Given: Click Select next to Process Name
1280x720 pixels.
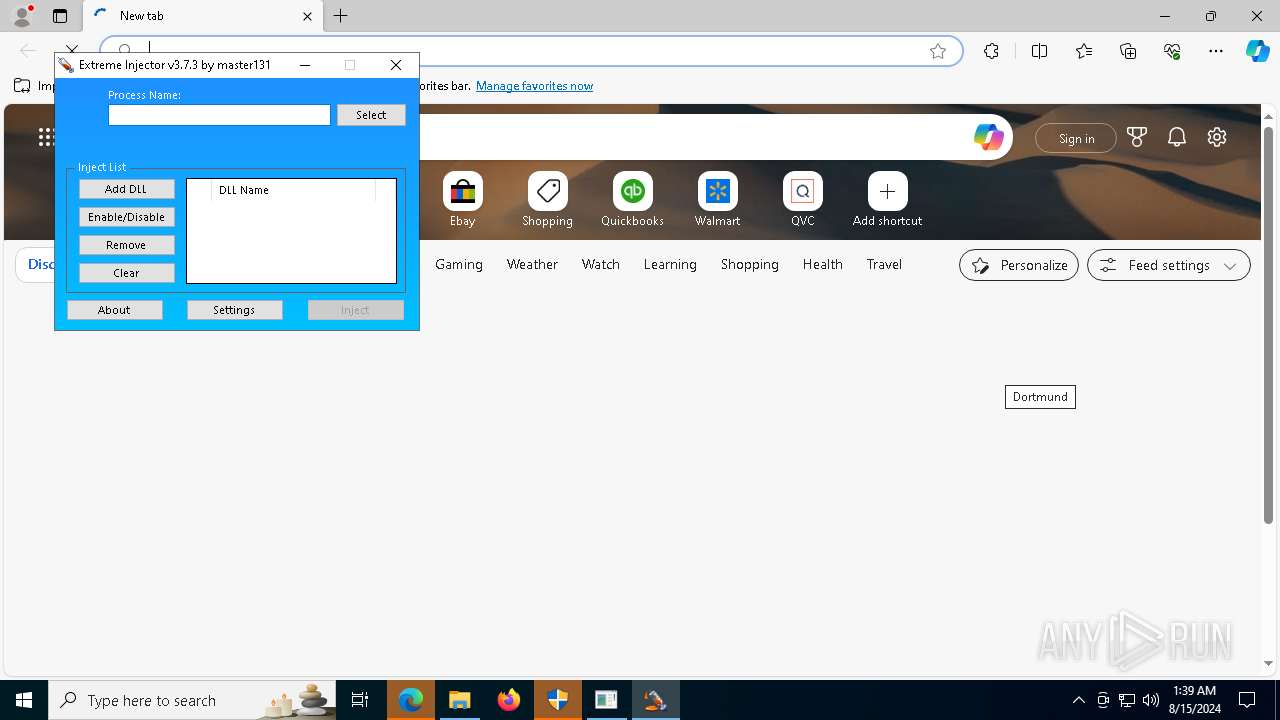Looking at the screenshot, I should [371, 115].
